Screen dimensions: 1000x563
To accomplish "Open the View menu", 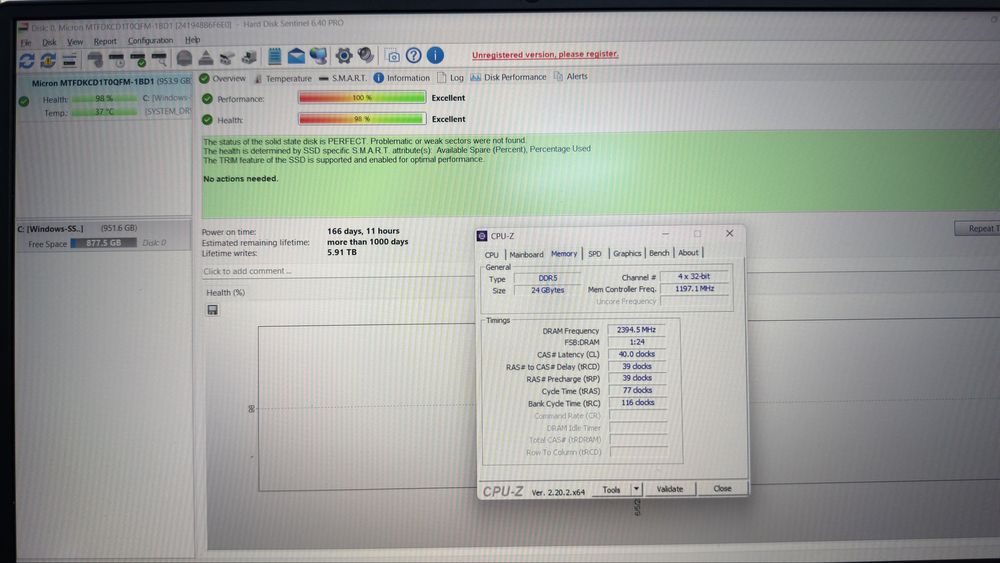I will click(x=75, y=41).
